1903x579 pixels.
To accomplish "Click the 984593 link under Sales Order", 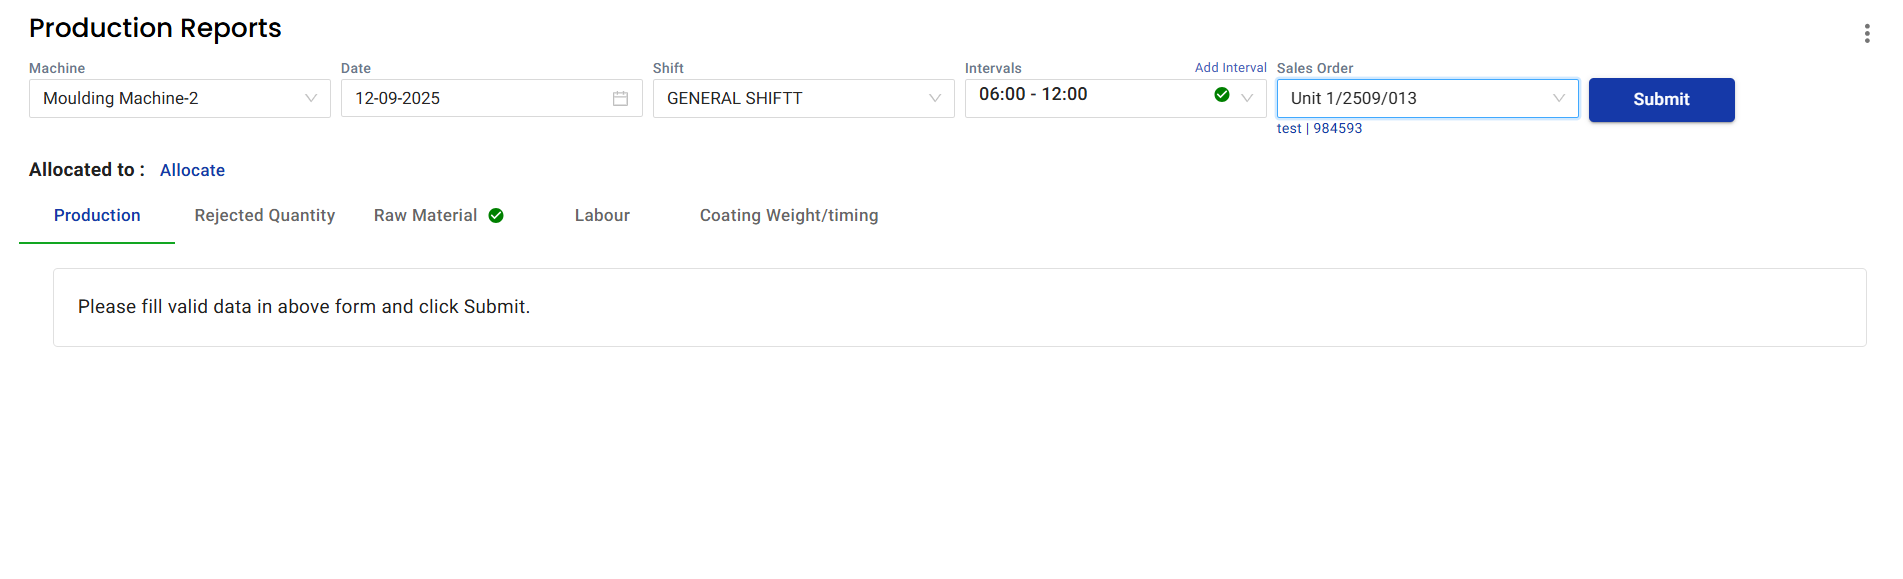I will pyautogui.click(x=1337, y=129).
